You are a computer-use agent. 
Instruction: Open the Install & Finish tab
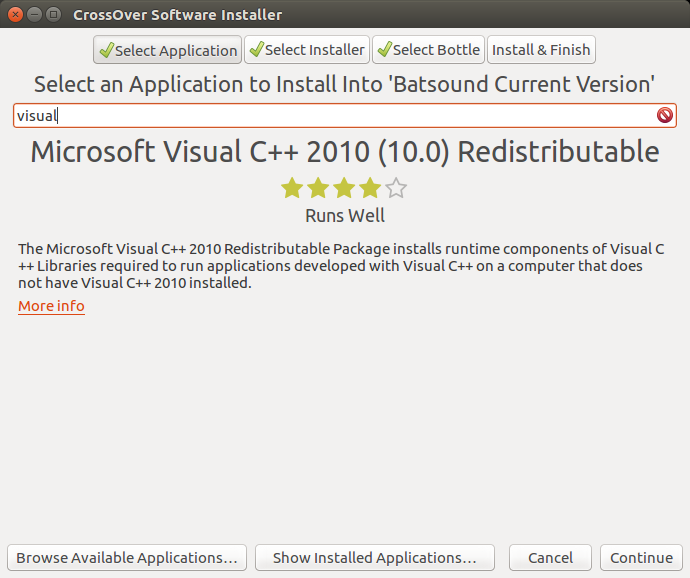point(541,50)
